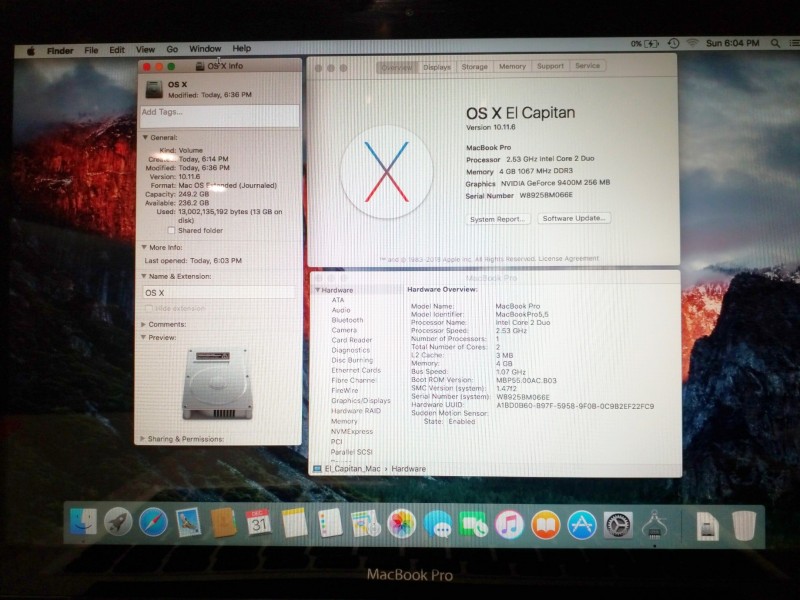Switch to the Service tab
The height and width of the screenshot is (600, 800).
point(587,66)
